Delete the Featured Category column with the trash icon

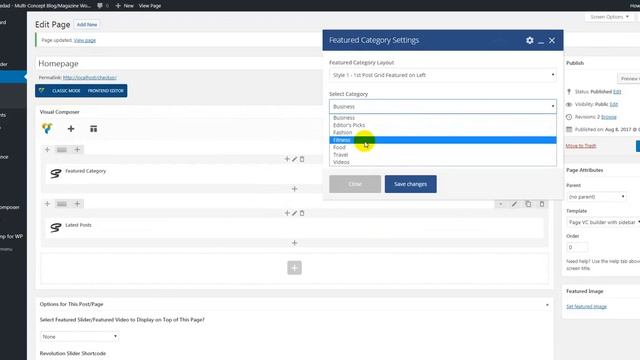(x=302, y=159)
